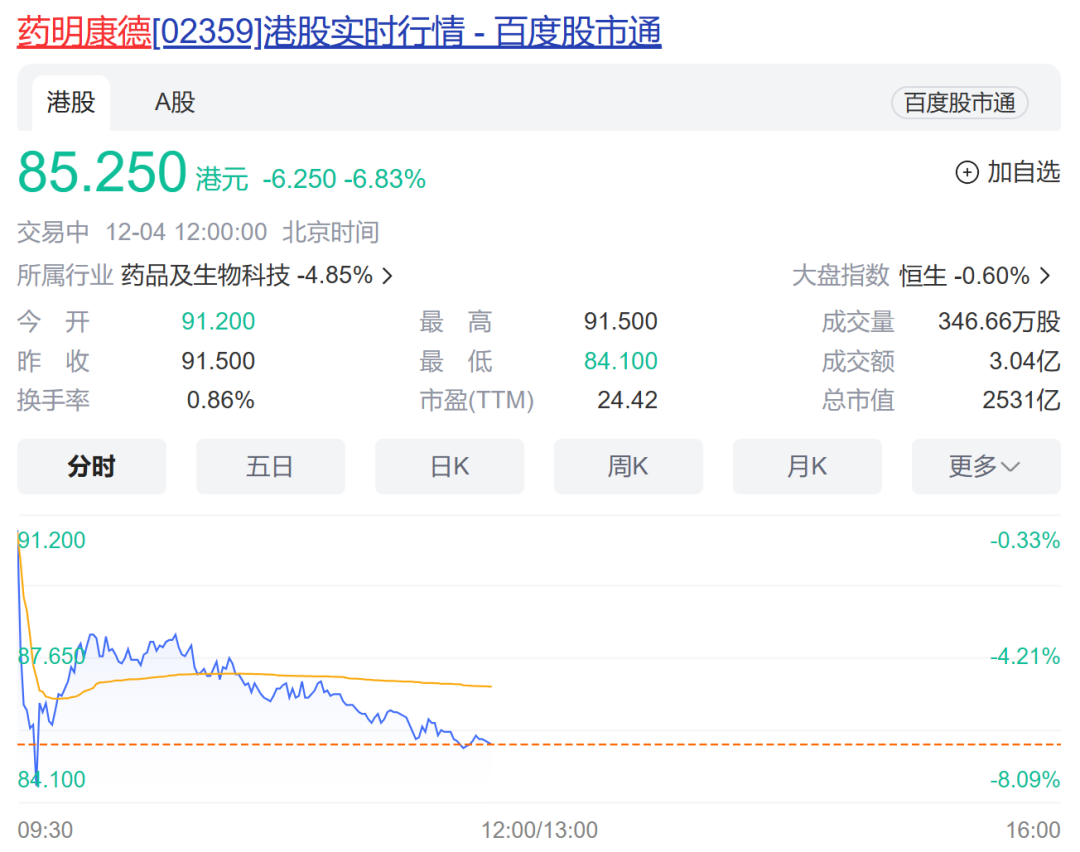The width and height of the screenshot is (1080, 852).
Task: Expand the industry chevron after -4.85%
Action: click(388, 276)
